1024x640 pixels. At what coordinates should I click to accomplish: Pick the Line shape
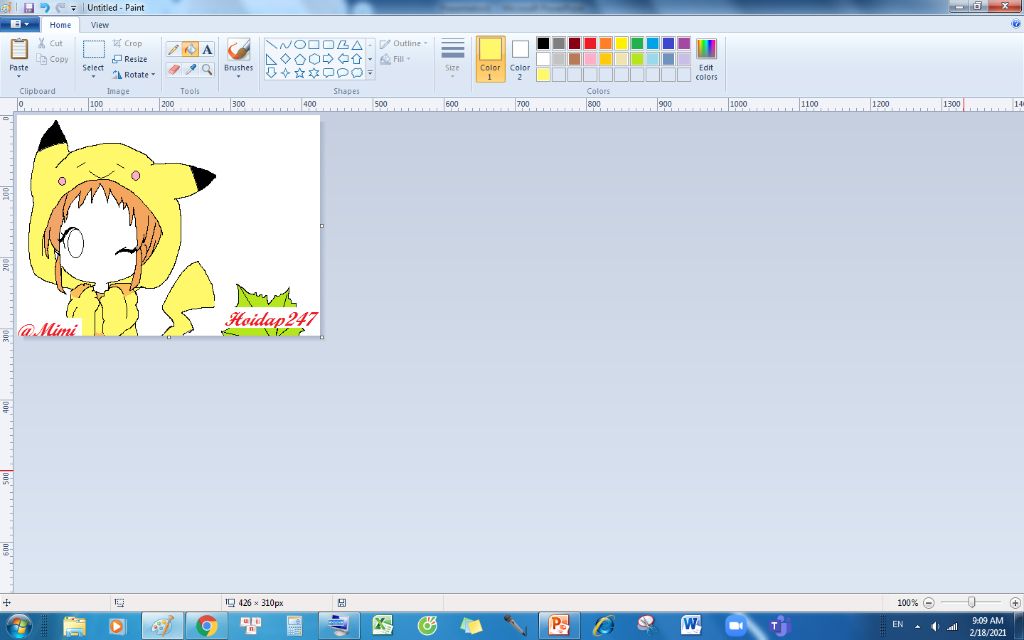(x=271, y=45)
